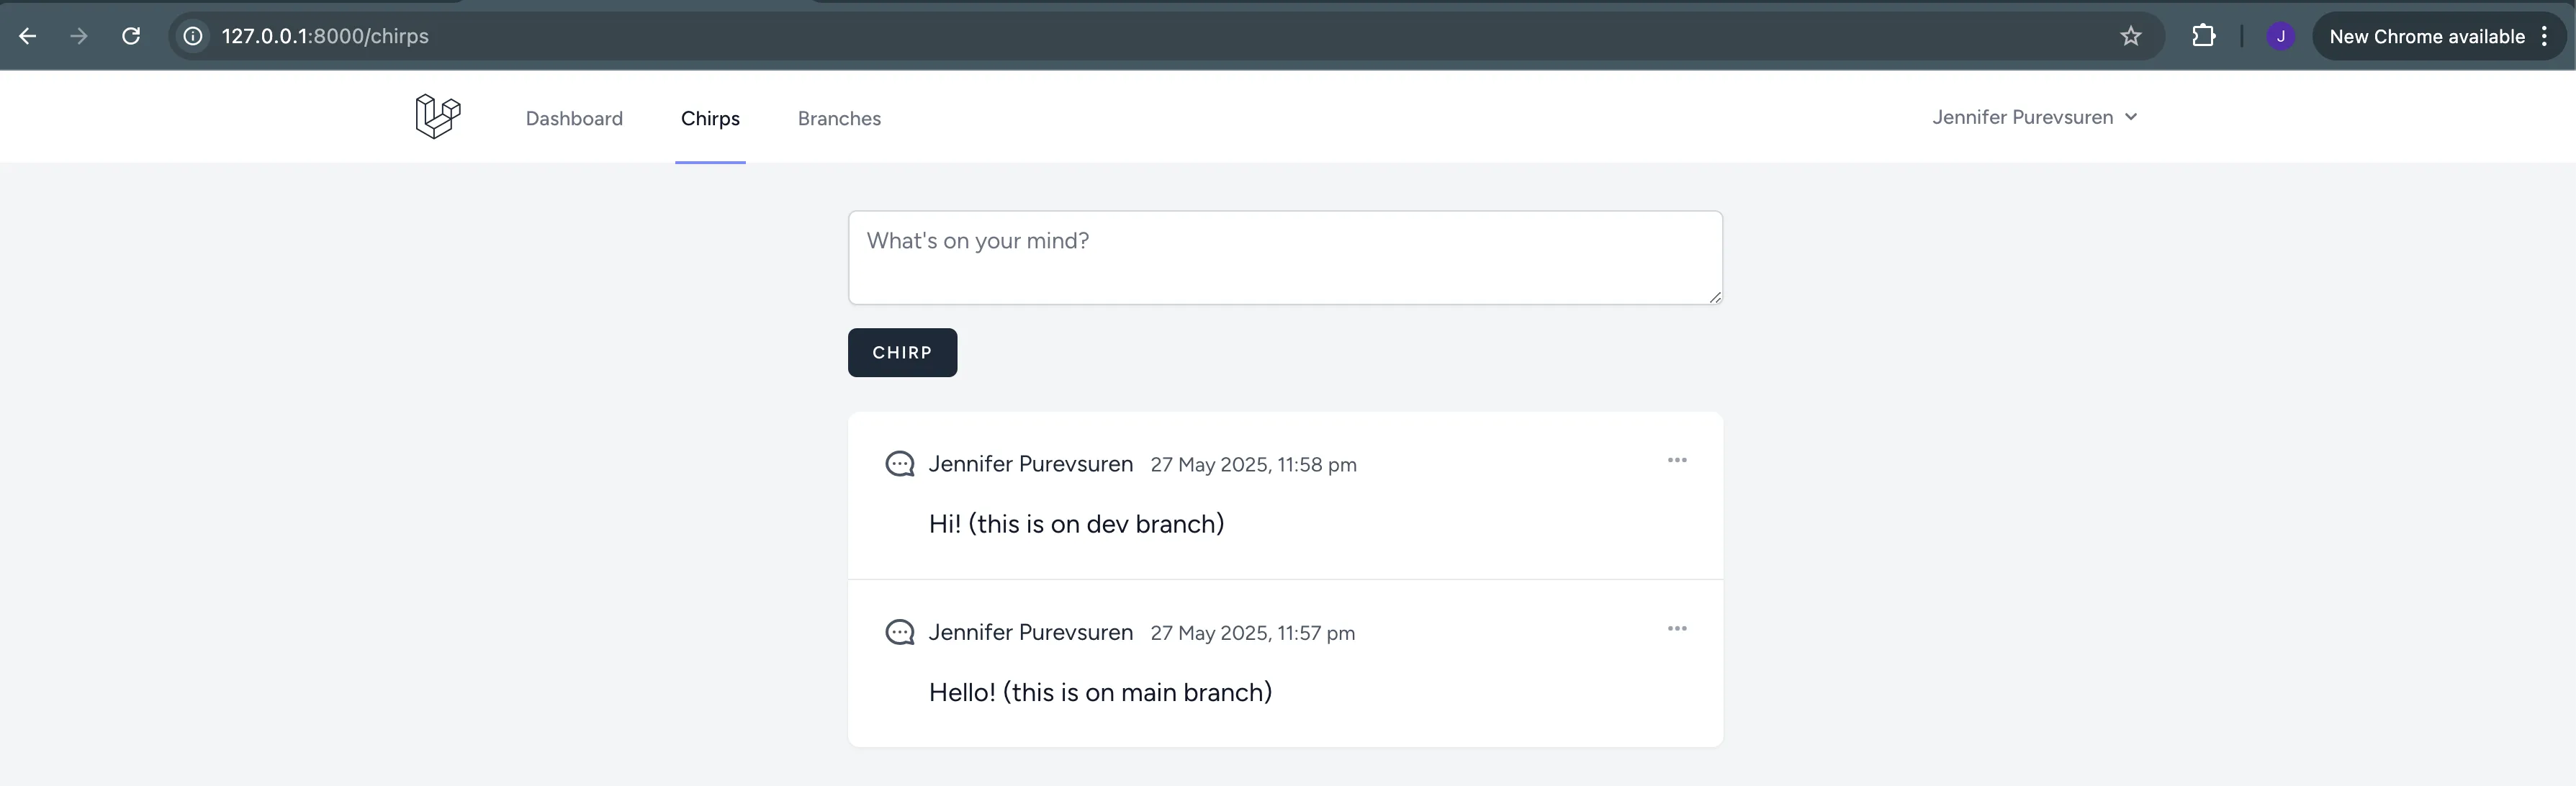The height and width of the screenshot is (786, 2576).
Task: Click the Laravel logo in the navbar
Action: point(437,116)
